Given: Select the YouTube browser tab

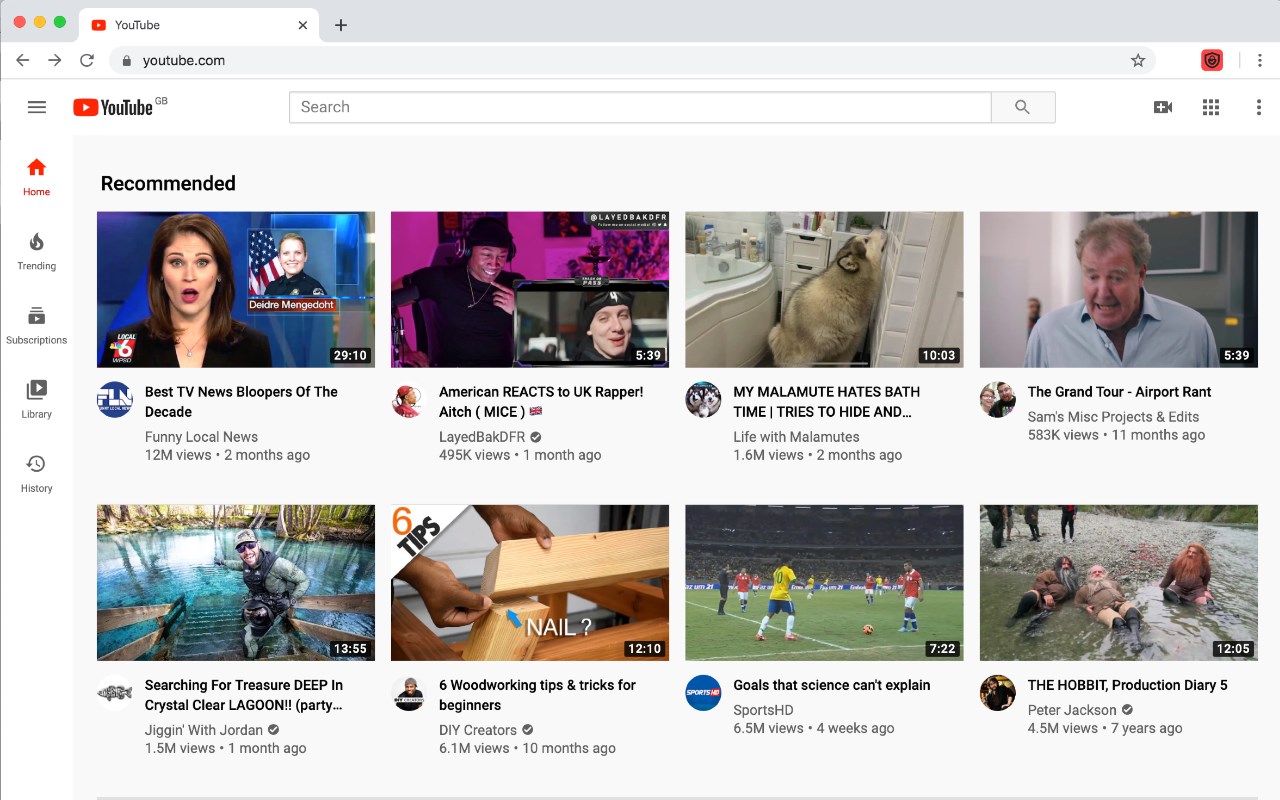Looking at the screenshot, I should [x=200, y=25].
